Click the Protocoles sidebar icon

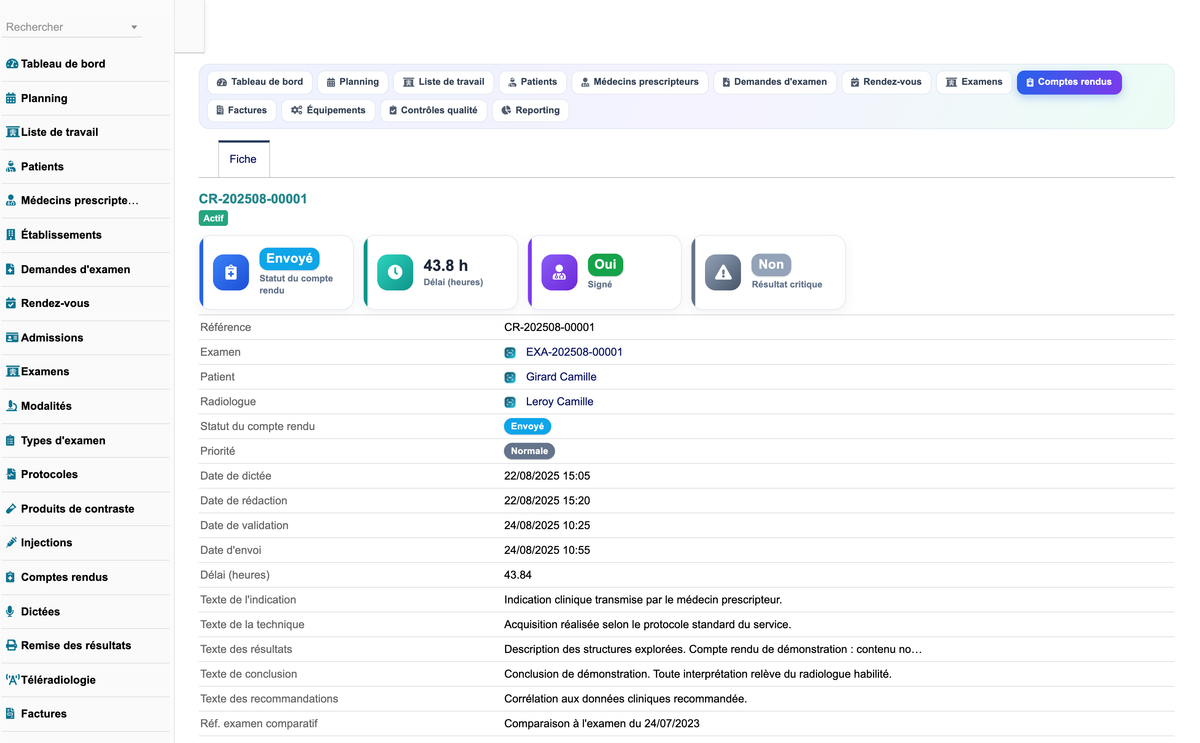(x=11, y=474)
